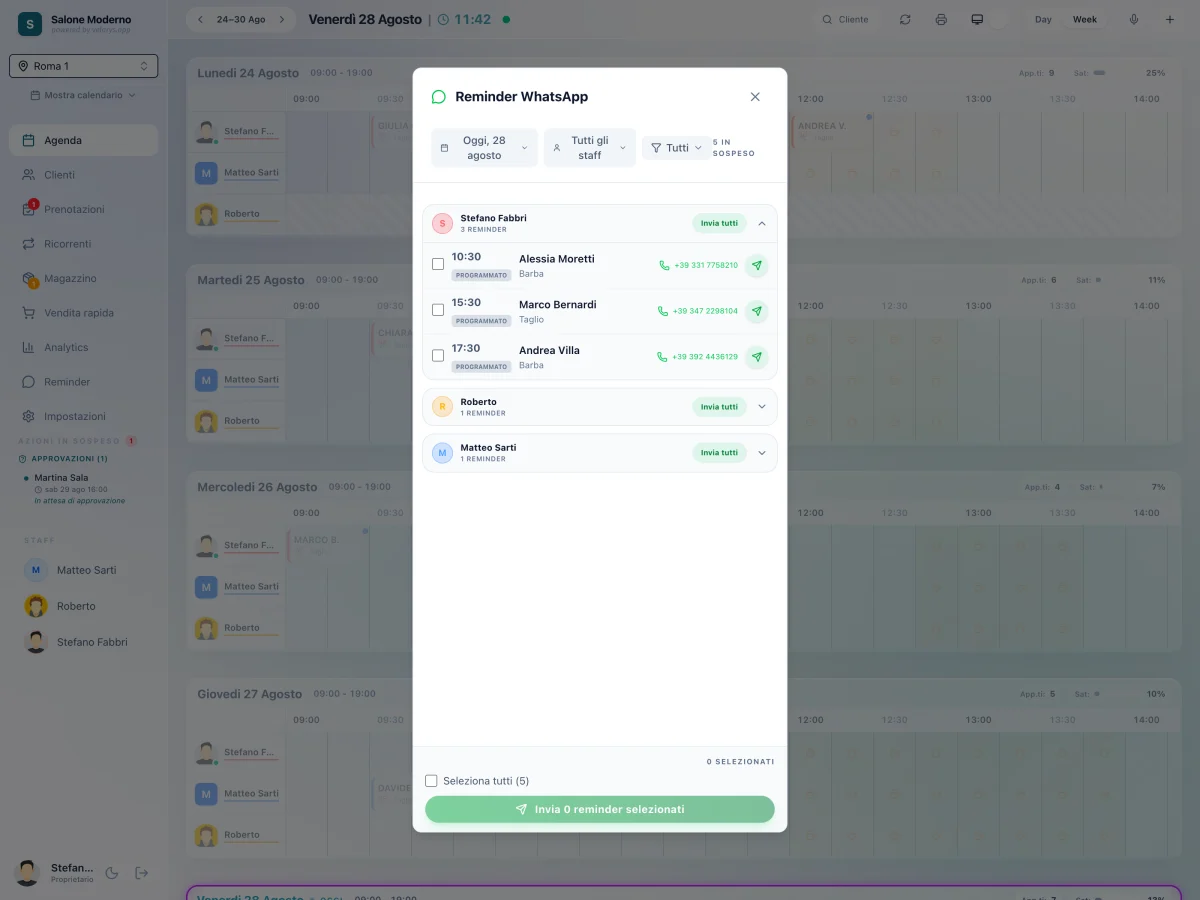
Task: Click Stefano Fabbri avatar in reminder list
Action: [442, 224]
